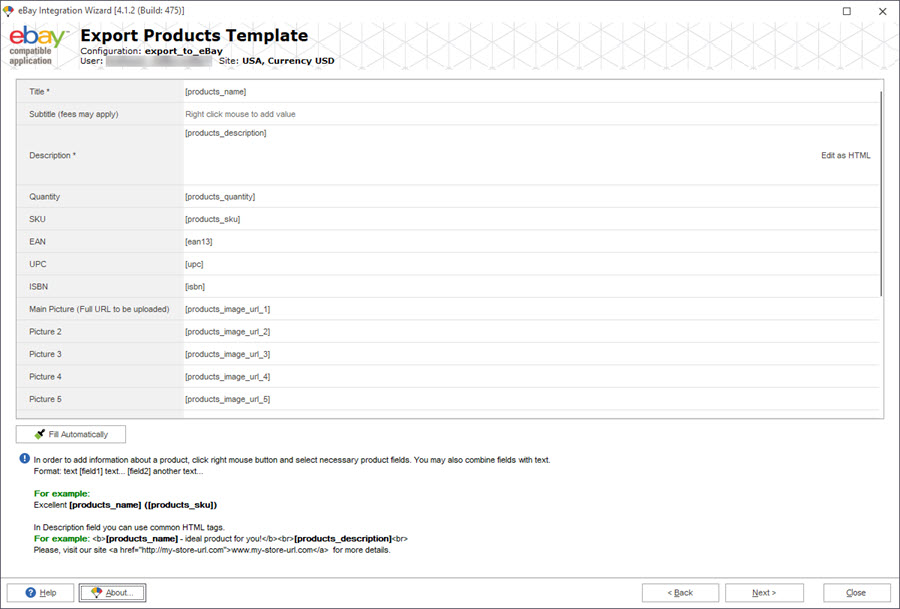900x609 pixels.
Task: Click the Help question mark icon
Action: pos(31,592)
